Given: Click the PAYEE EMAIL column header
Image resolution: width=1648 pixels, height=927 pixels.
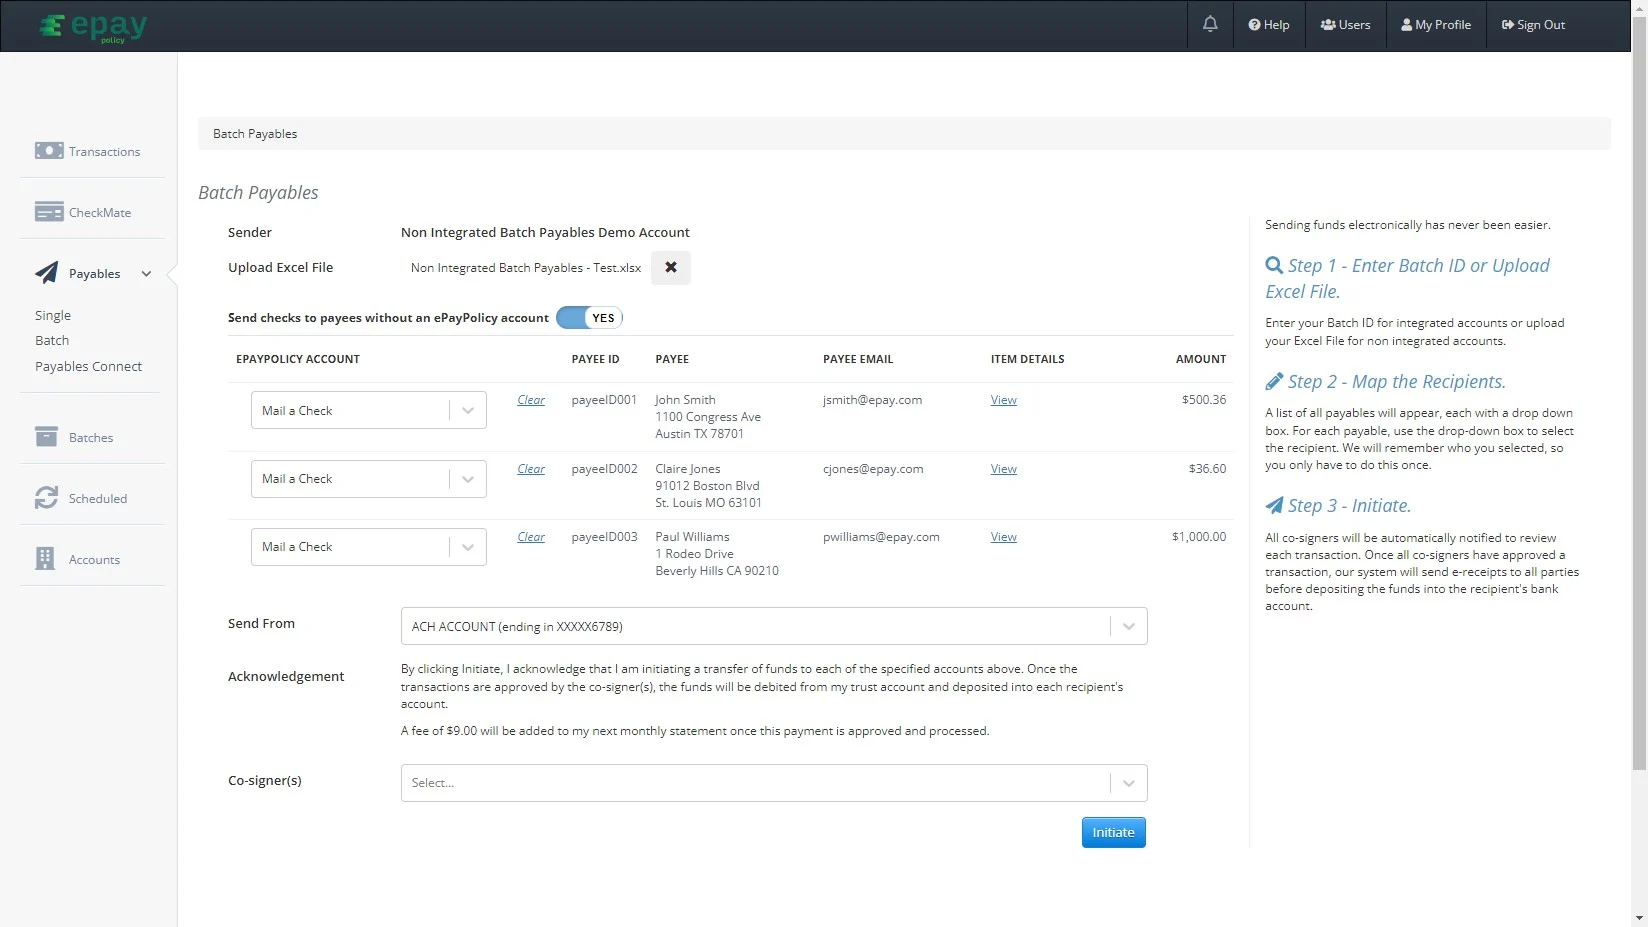Looking at the screenshot, I should coord(858,359).
